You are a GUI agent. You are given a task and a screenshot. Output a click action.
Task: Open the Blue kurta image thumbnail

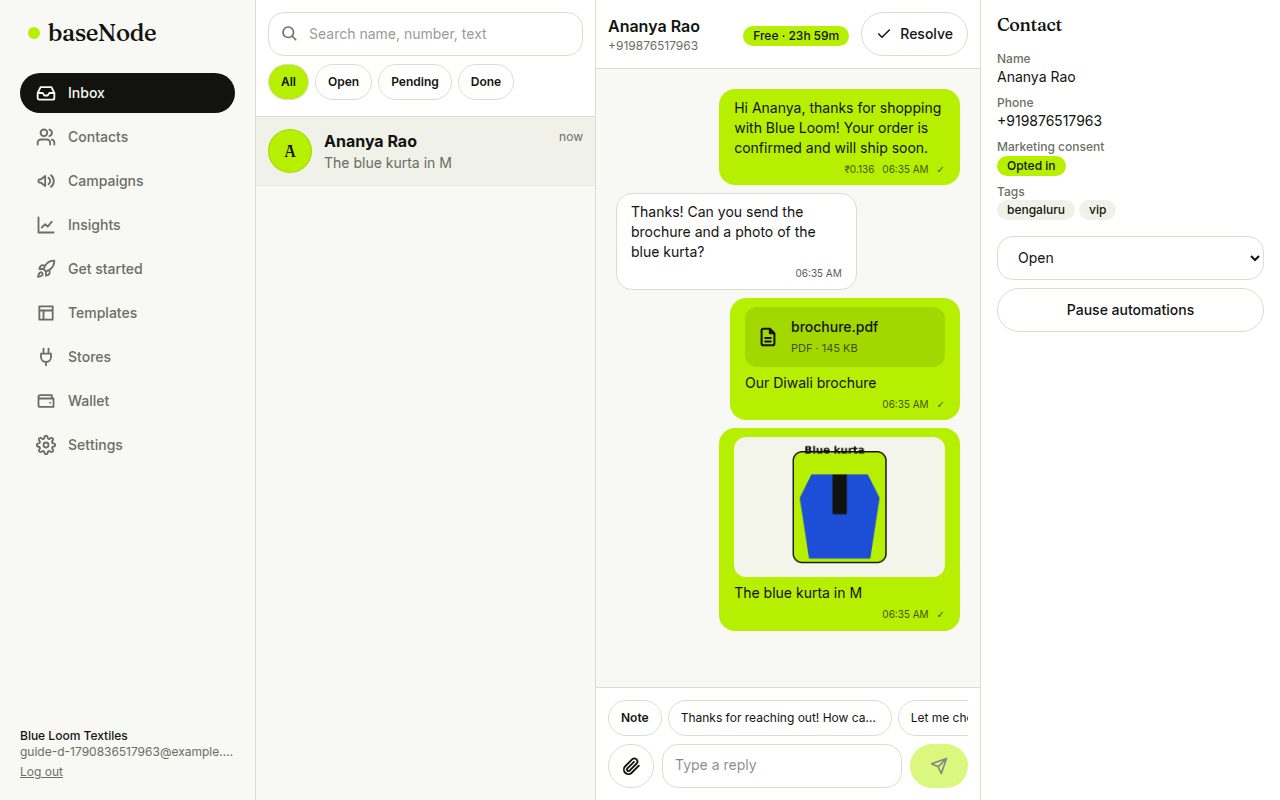click(839, 507)
